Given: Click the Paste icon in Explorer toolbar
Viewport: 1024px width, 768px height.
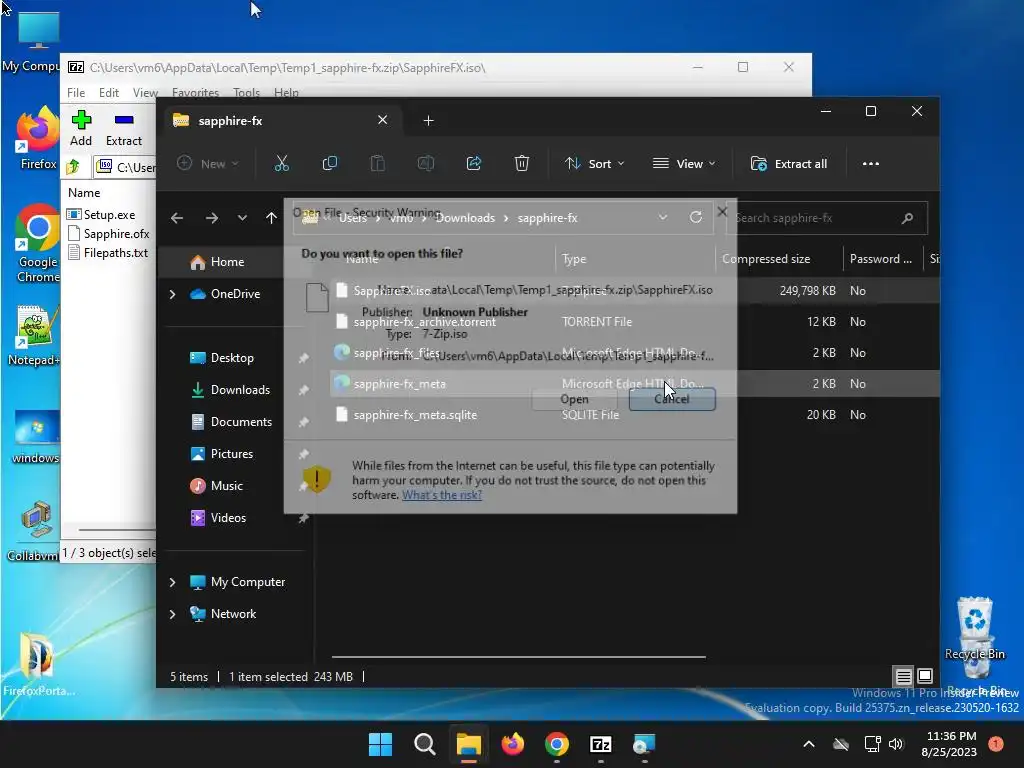Looking at the screenshot, I should coord(377,163).
